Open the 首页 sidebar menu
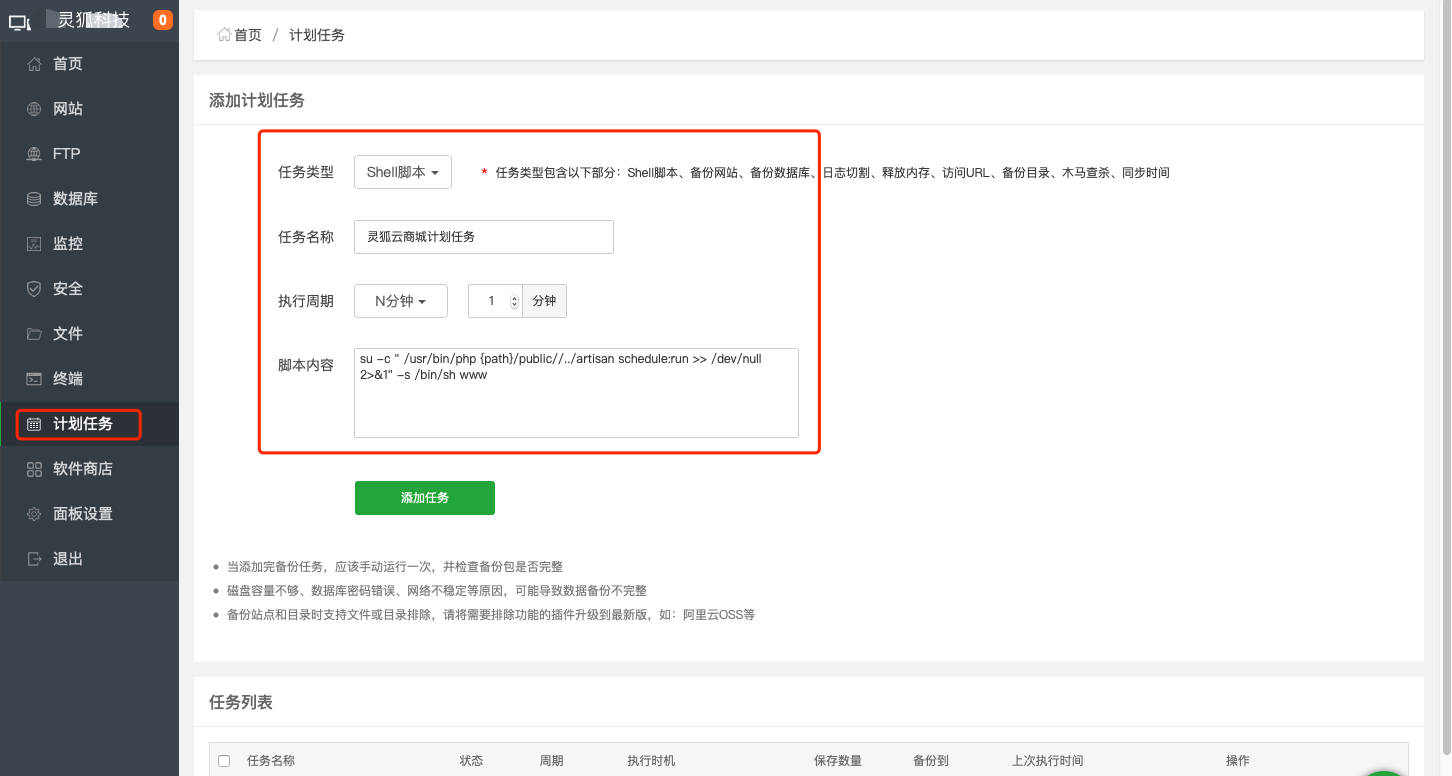The width and height of the screenshot is (1452, 776). pos(89,64)
